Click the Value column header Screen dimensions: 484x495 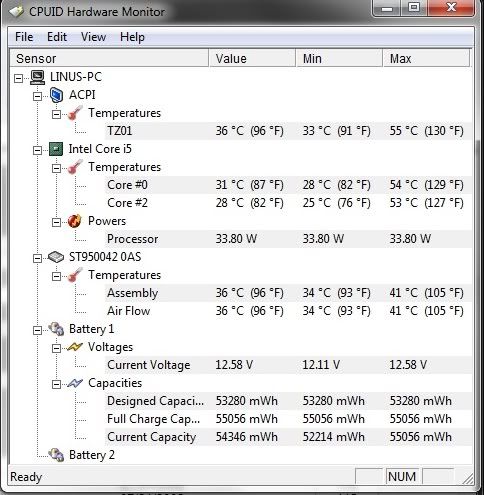pyautogui.click(x=252, y=58)
